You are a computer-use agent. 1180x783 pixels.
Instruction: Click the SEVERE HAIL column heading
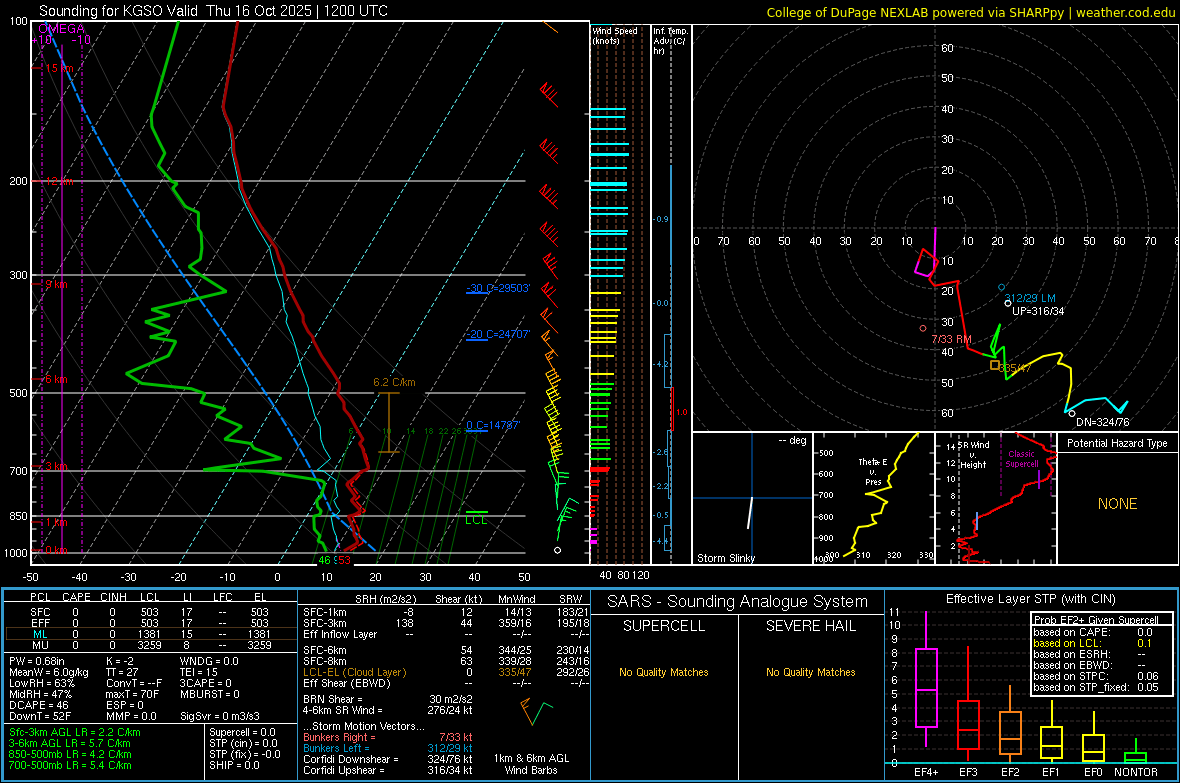click(810, 626)
